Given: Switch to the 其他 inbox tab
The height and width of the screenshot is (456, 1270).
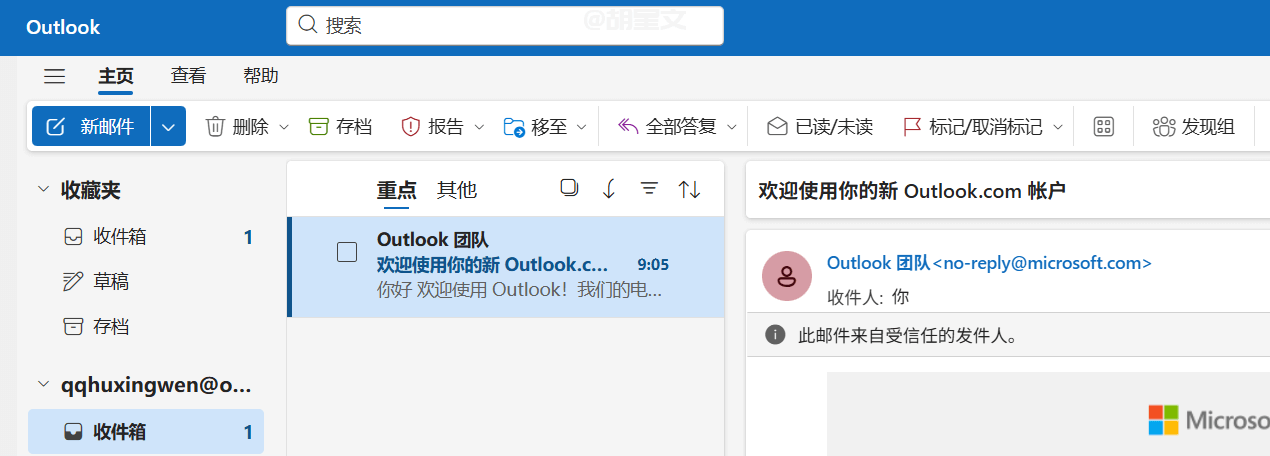Looking at the screenshot, I should click(x=457, y=190).
